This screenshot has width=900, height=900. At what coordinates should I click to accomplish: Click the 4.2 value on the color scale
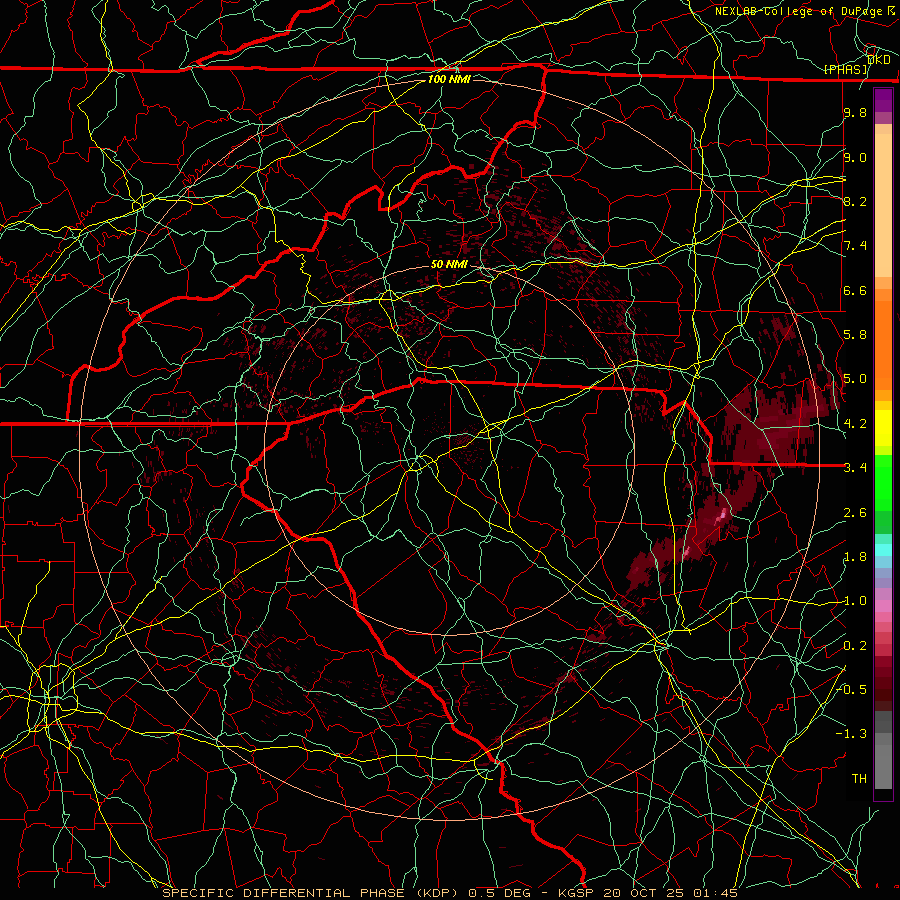[855, 424]
